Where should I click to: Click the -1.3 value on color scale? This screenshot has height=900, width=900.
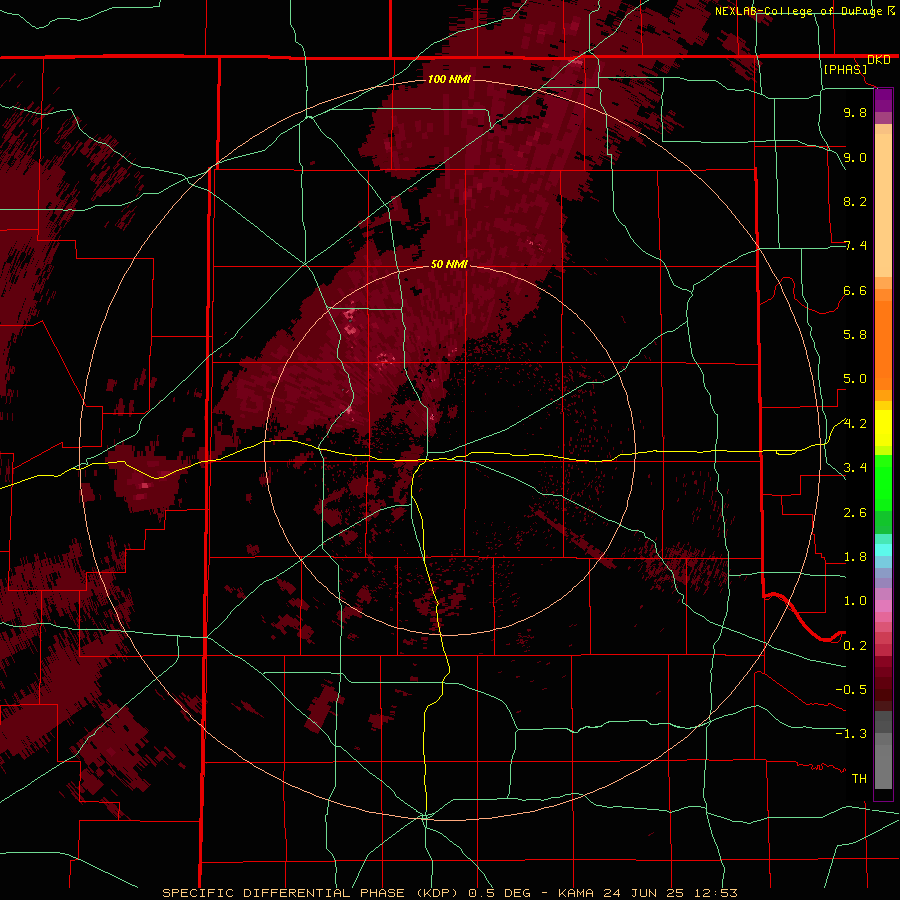click(x=851, y=734)
